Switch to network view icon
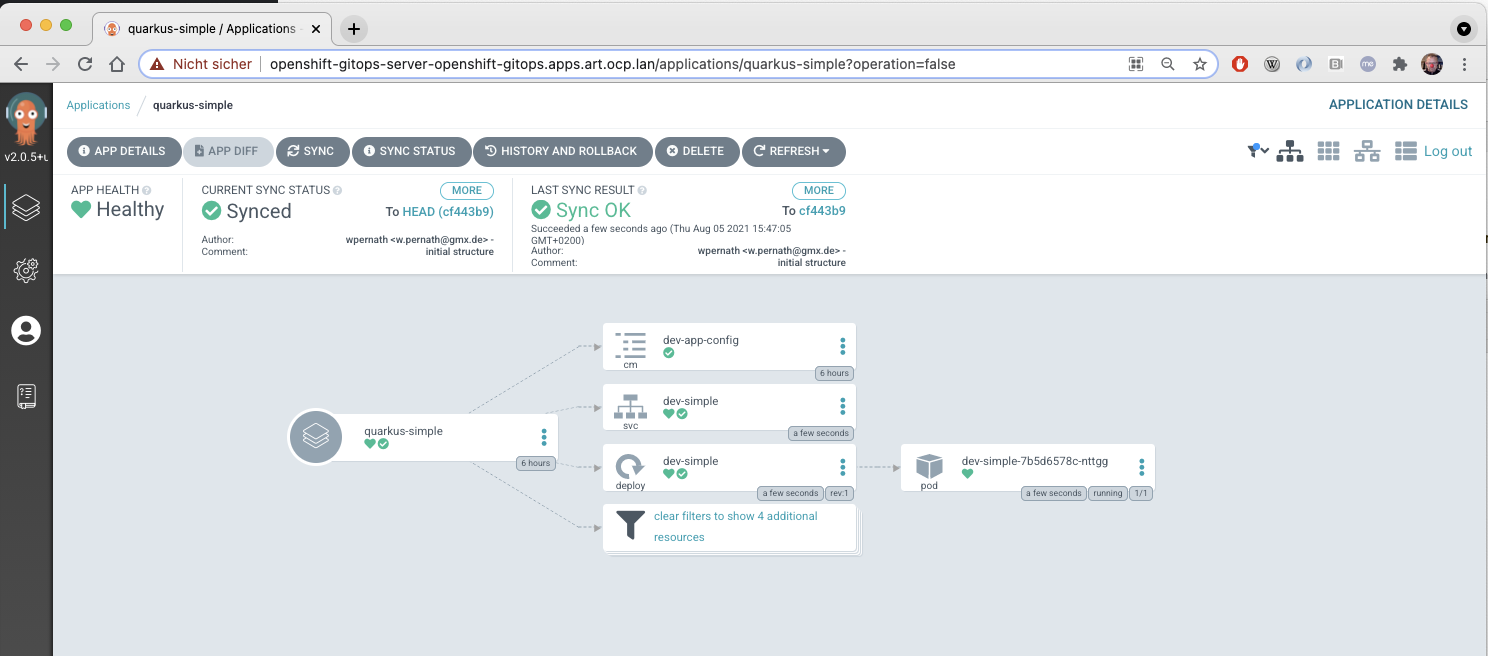This screenshot has width=1488, height=656. pyautogui.click(x=1367, y=151)
